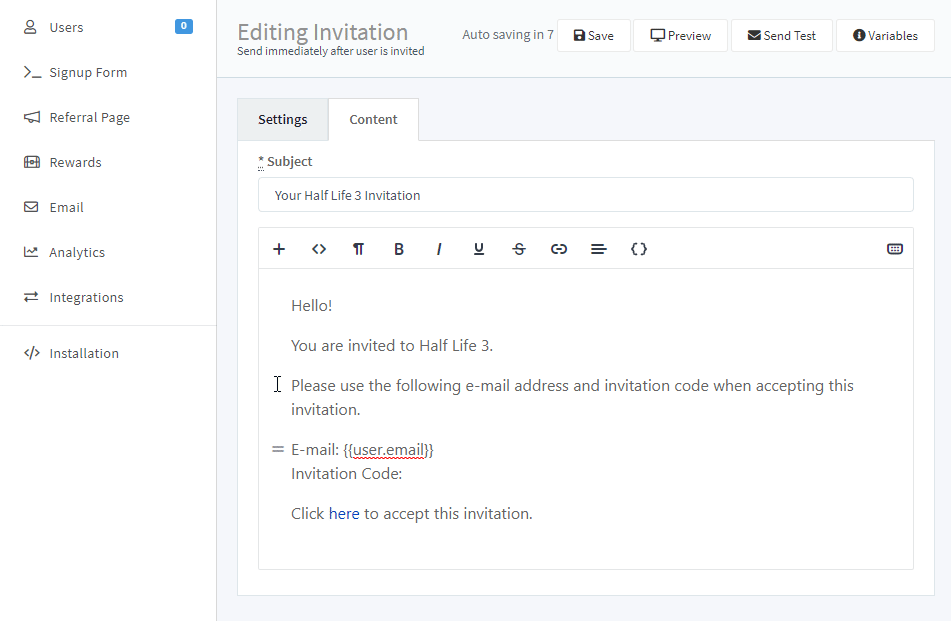
Task: Click the Referral Page megaphone icon
Action: coord(32,117)
